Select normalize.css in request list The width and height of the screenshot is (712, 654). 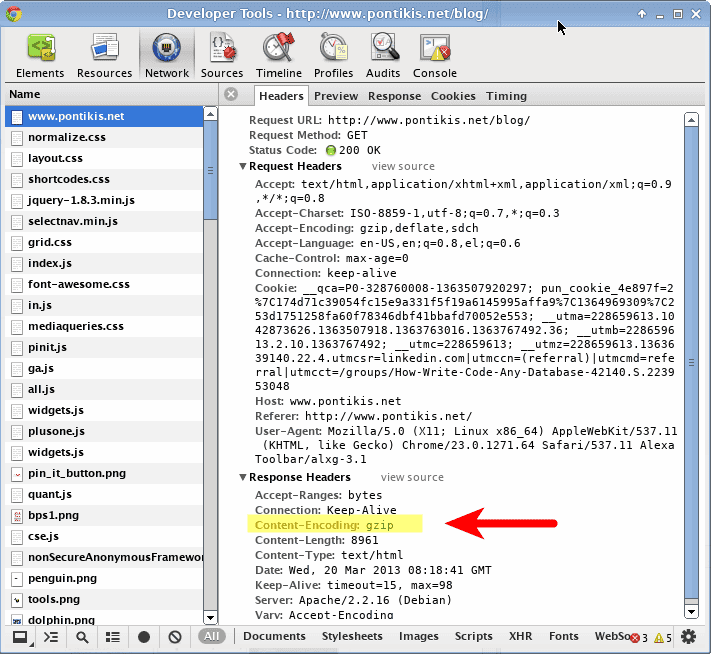pos(104,137)
